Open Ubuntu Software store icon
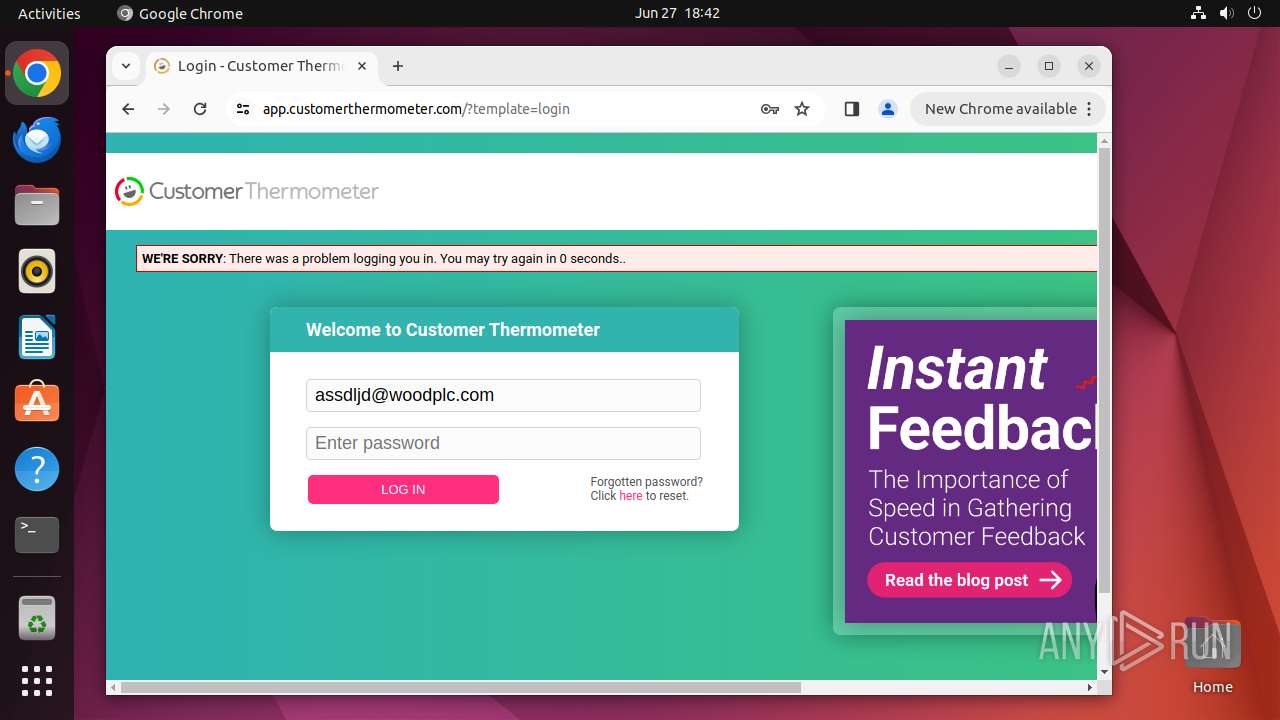 tap(37, 403)
